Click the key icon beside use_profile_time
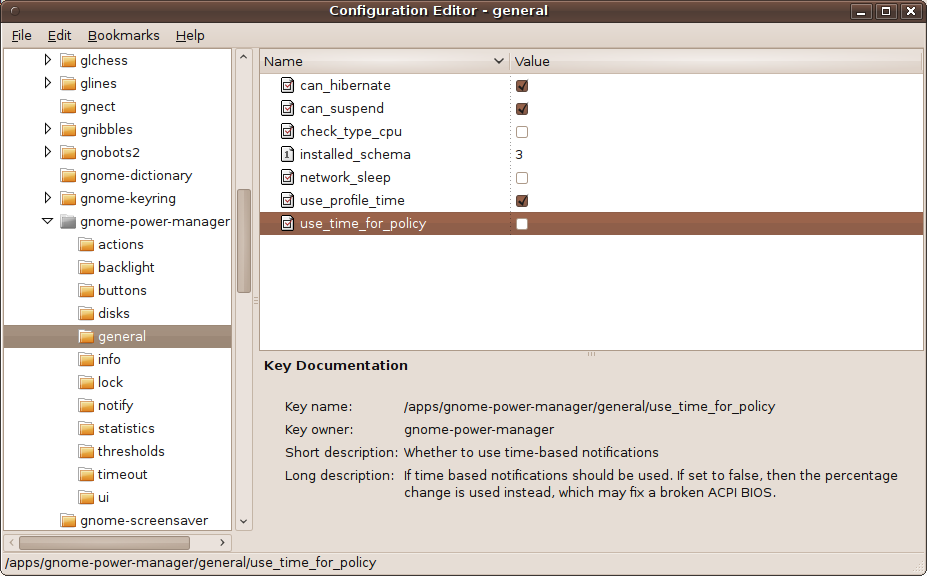The image size is (927, 576). [287, 201]
